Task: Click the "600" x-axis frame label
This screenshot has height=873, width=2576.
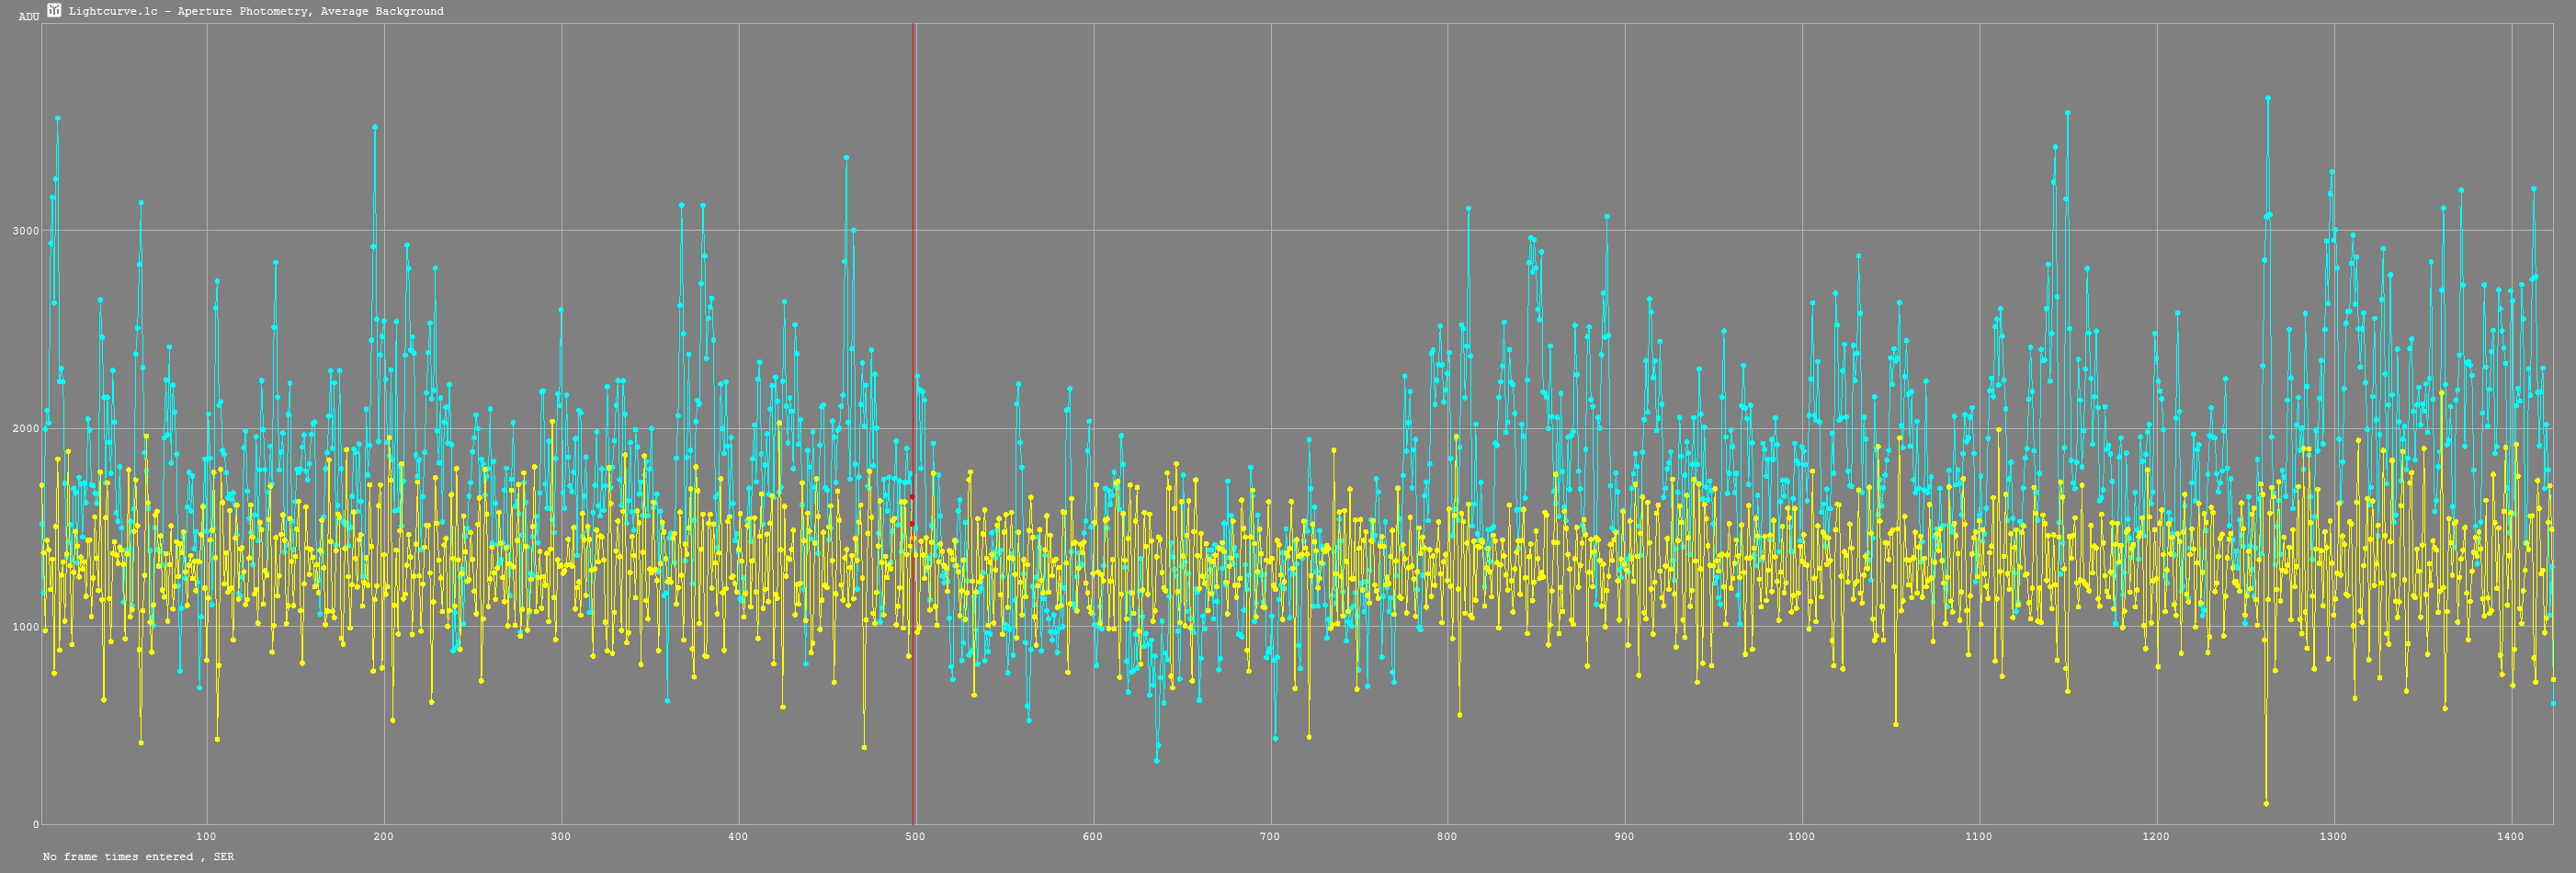Action: [x=1093, y=836]
